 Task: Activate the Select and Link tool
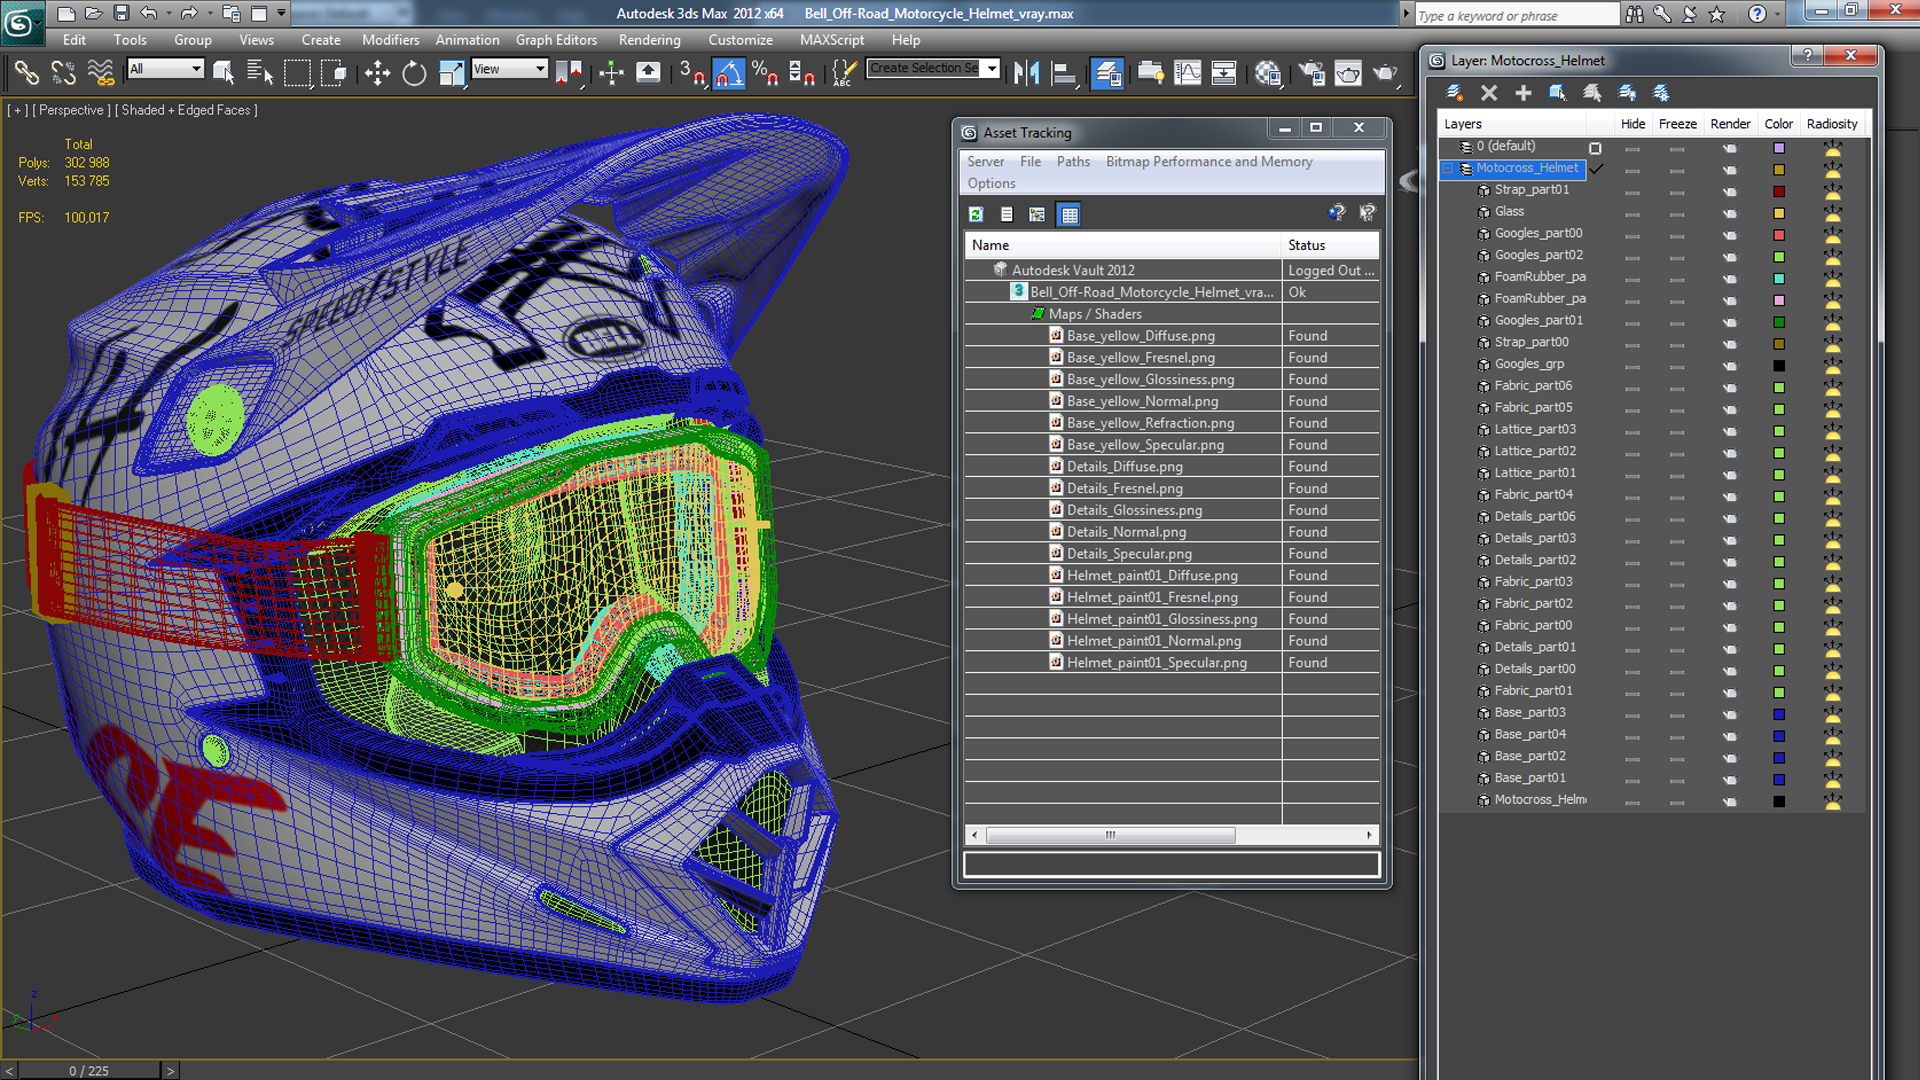click(26, 72)
